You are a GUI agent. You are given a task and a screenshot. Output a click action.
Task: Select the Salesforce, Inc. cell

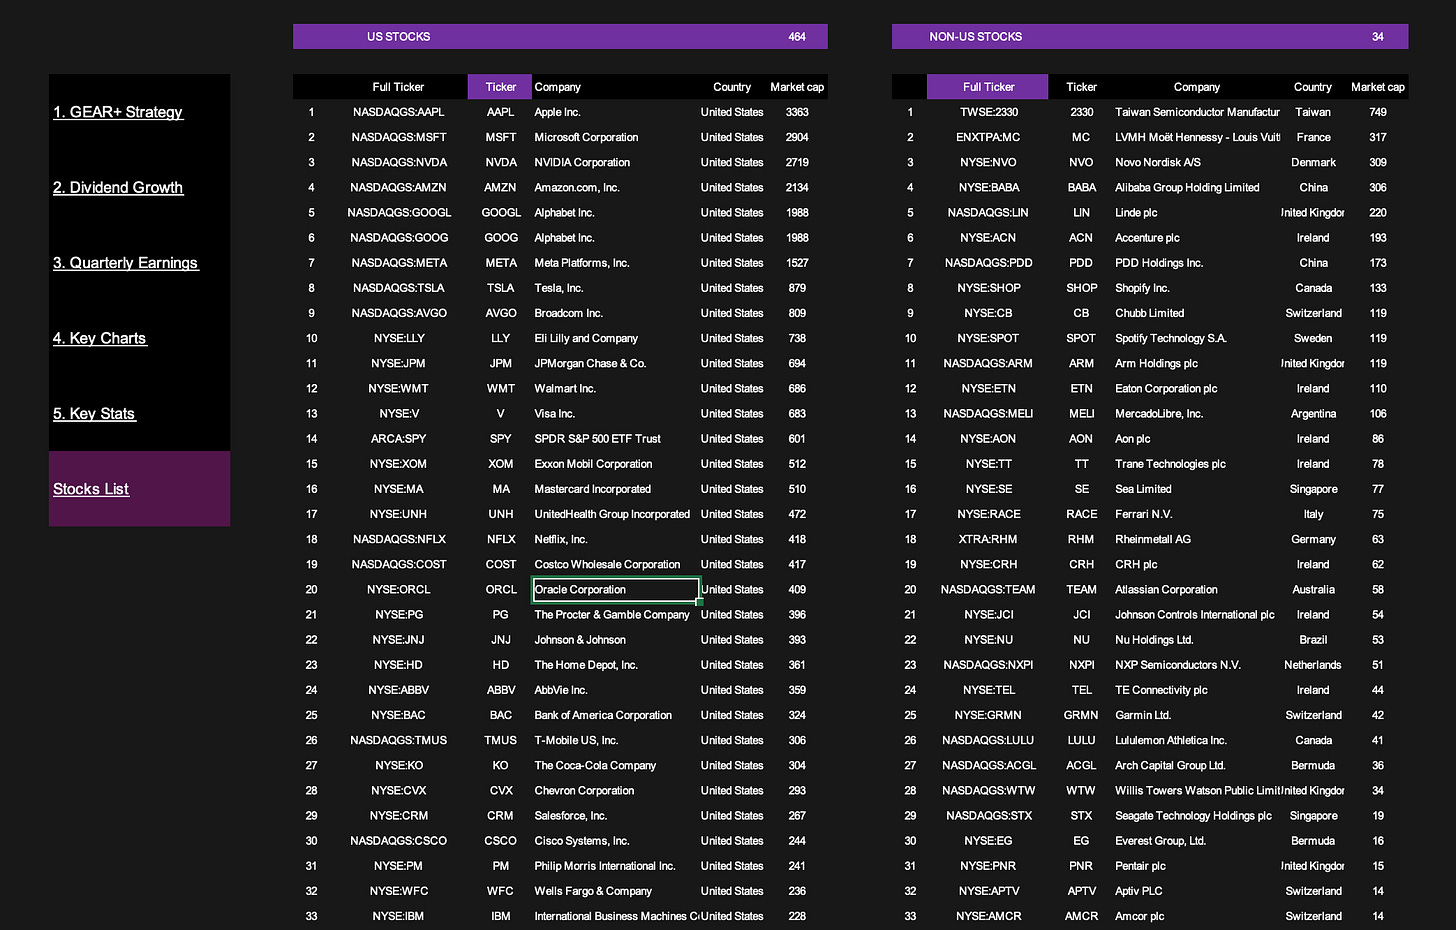[x=570, y=816]
